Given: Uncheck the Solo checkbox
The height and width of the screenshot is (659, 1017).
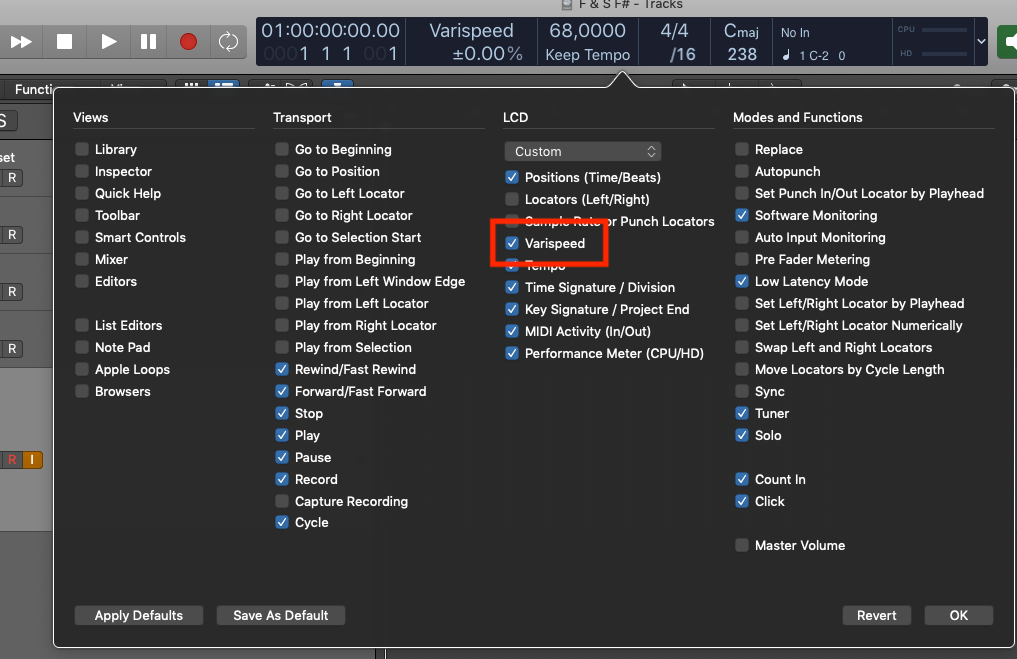Looking at the screenshot, I should pos(741,436).
